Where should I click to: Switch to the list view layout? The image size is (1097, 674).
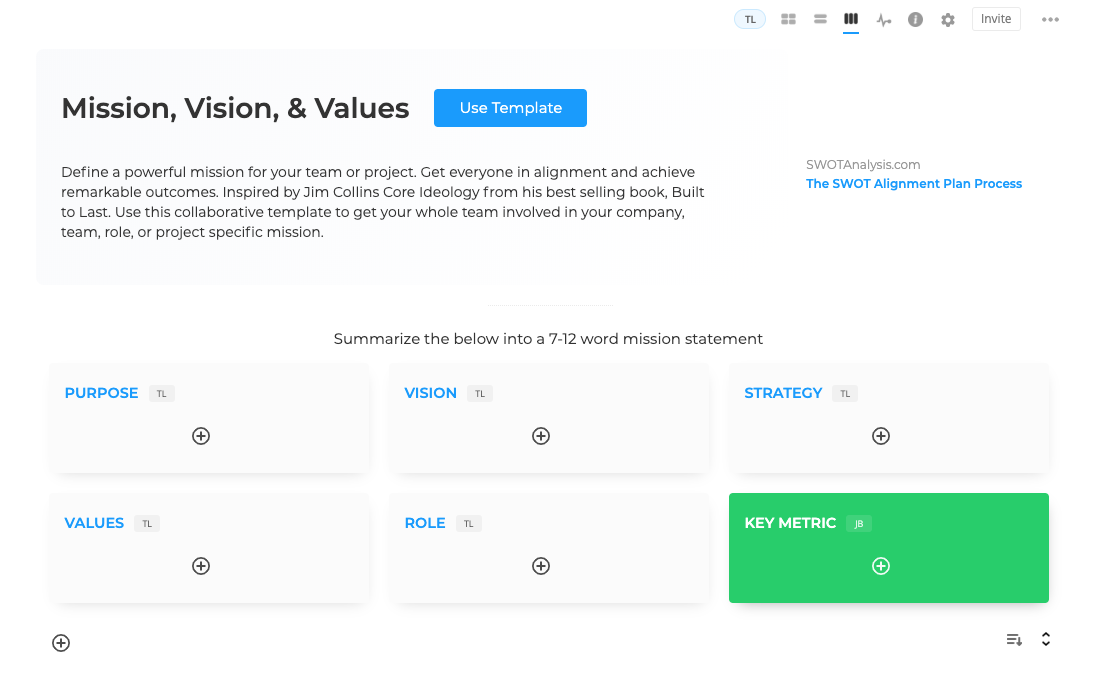[x=820, y=19]
